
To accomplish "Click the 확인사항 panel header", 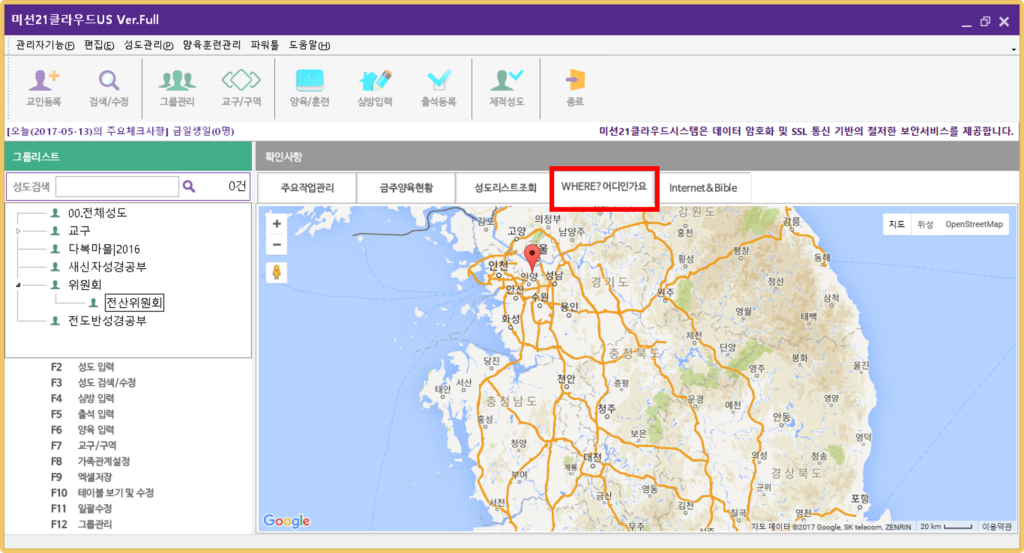I will tap(637, 157).
